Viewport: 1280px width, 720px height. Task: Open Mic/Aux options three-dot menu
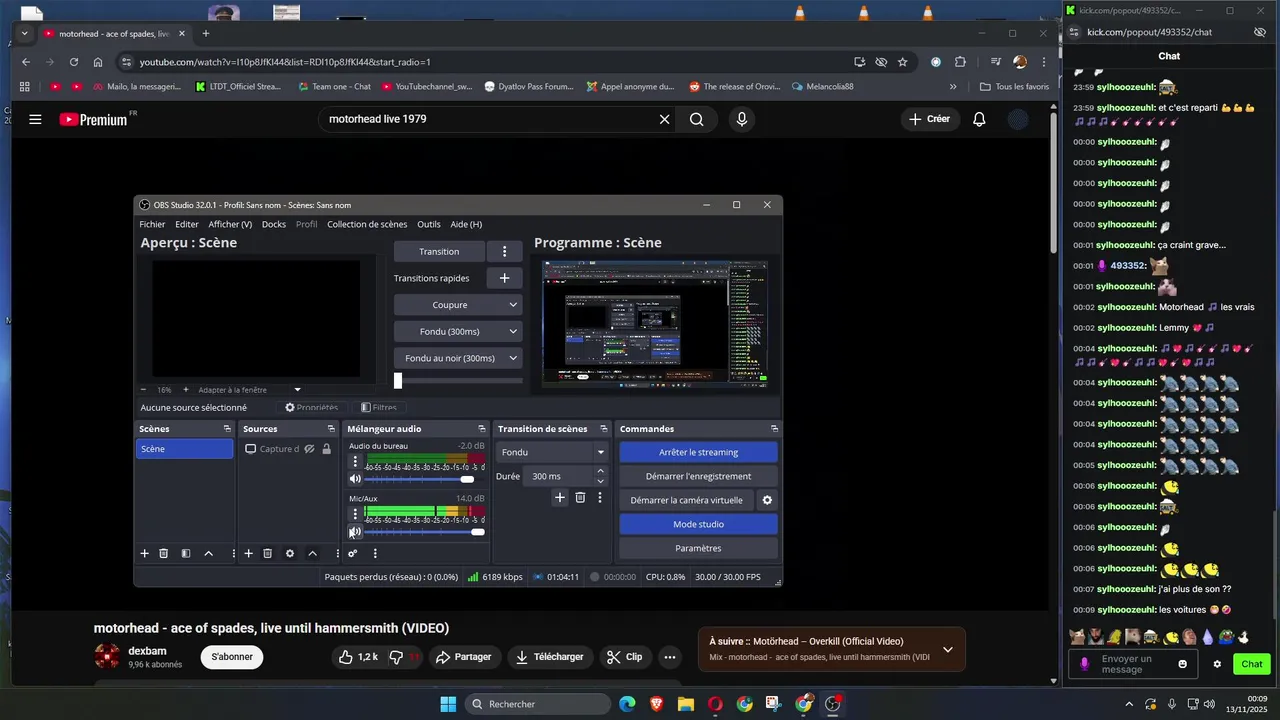point(355,514)
